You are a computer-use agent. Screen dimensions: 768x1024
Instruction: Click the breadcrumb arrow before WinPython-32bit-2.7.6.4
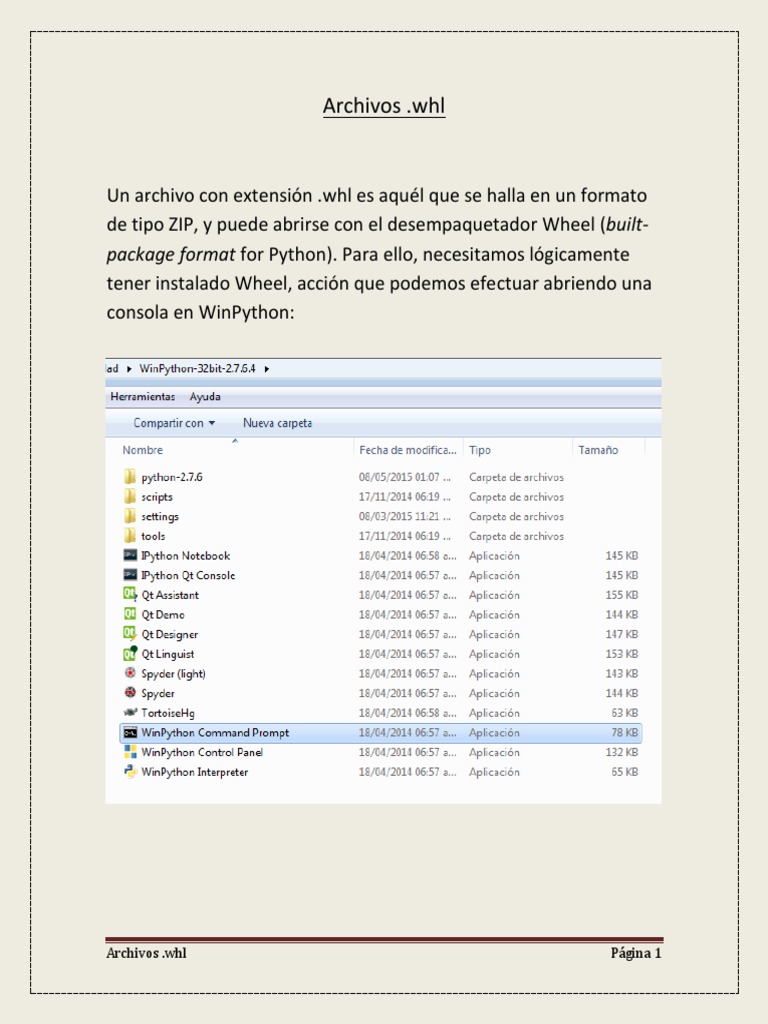click(x=129, y=369)
